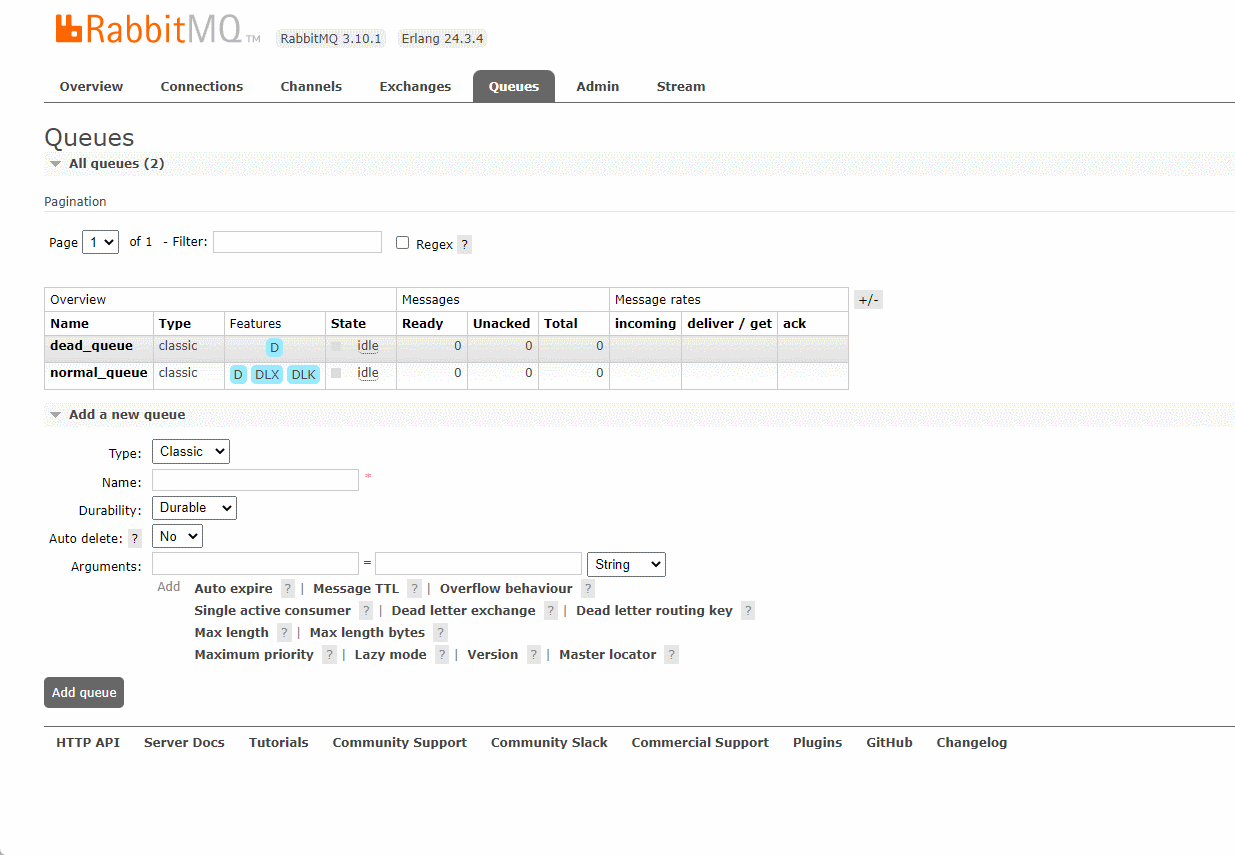The height and width of the screenshot is (855, 1235).
Task: Open the Durability dropdown
Action: click(194, 508)
